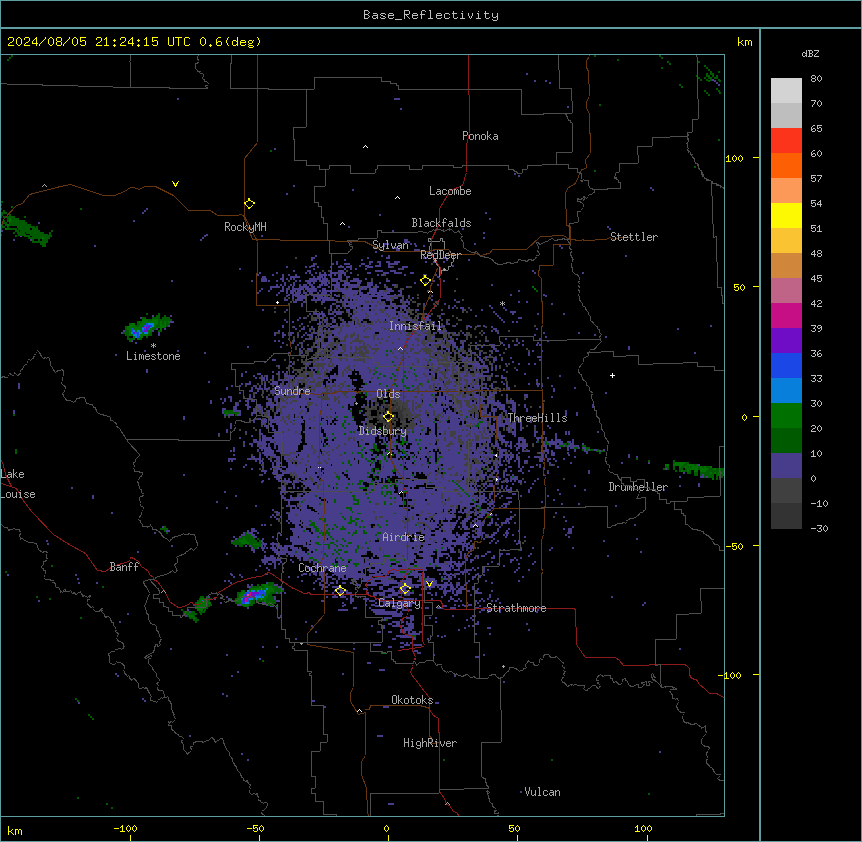Click the Drumheller label

[x=638, y=487]
